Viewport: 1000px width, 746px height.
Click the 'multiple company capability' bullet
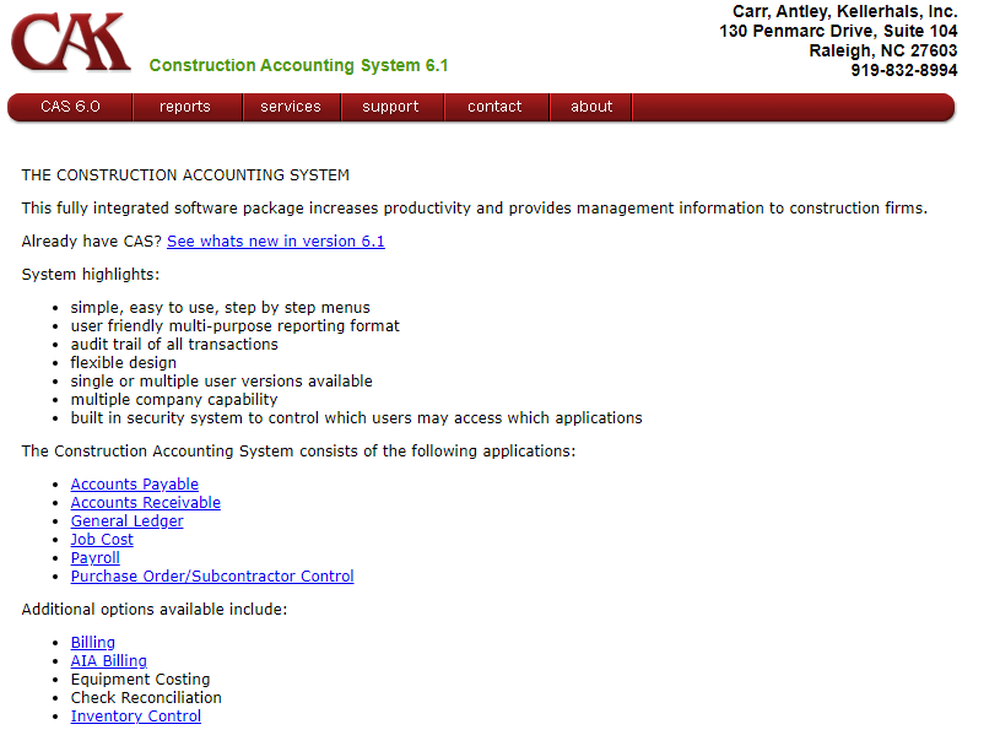174,399
